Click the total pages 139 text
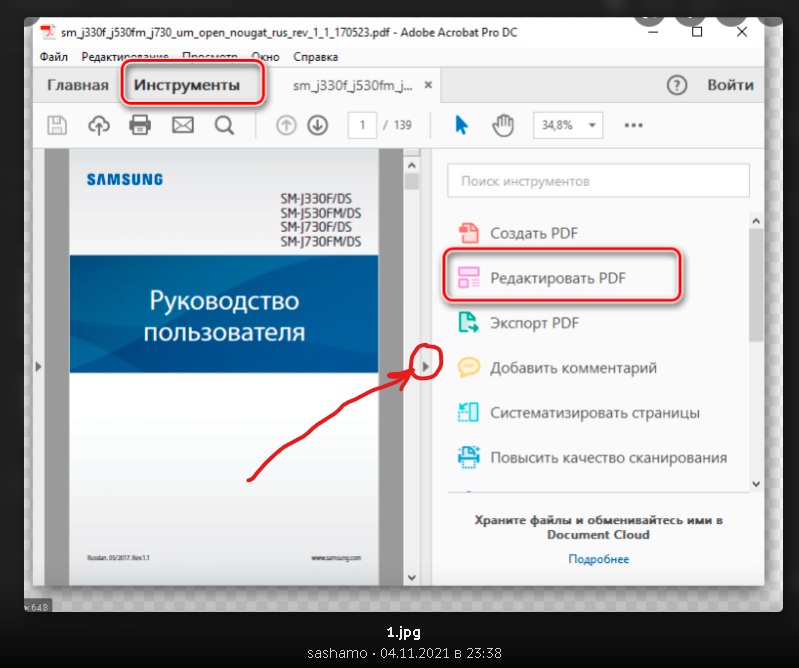Image resolution: width=799 pixels, height=668 pixels. tap(403, 125)
